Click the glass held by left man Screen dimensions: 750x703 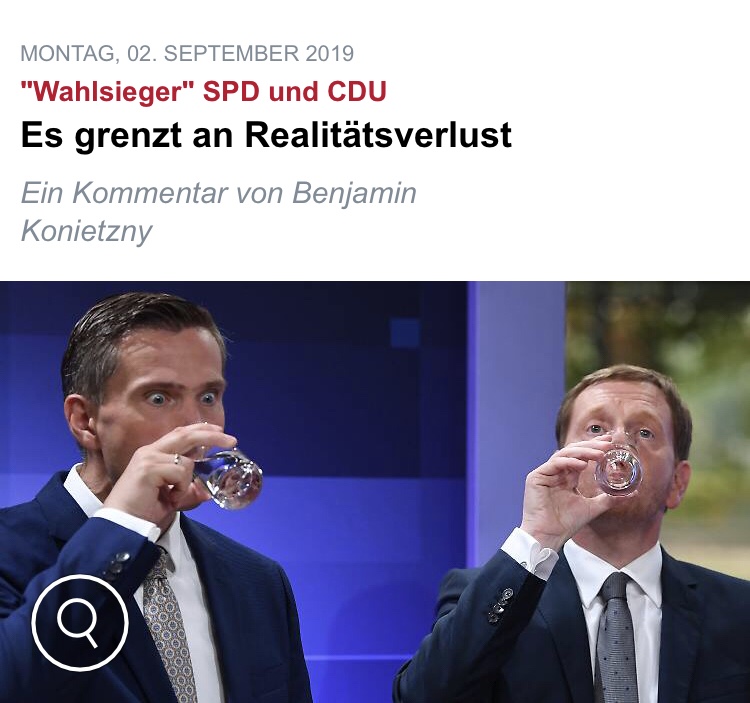point(225,476)
